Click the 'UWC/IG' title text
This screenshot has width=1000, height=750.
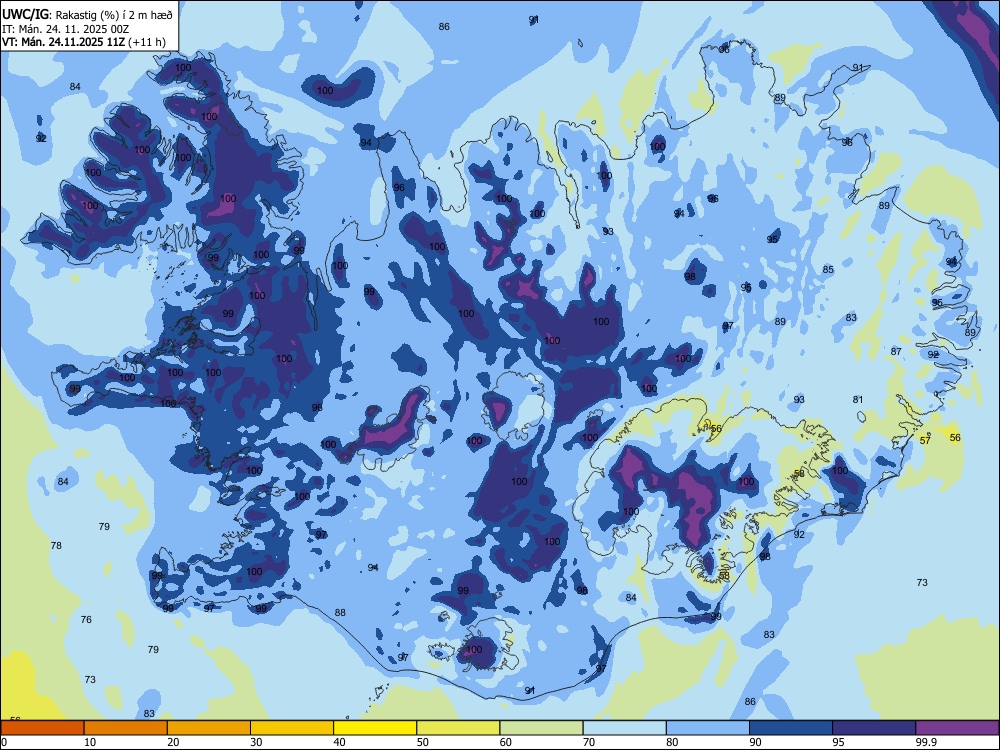coord(24,15)
